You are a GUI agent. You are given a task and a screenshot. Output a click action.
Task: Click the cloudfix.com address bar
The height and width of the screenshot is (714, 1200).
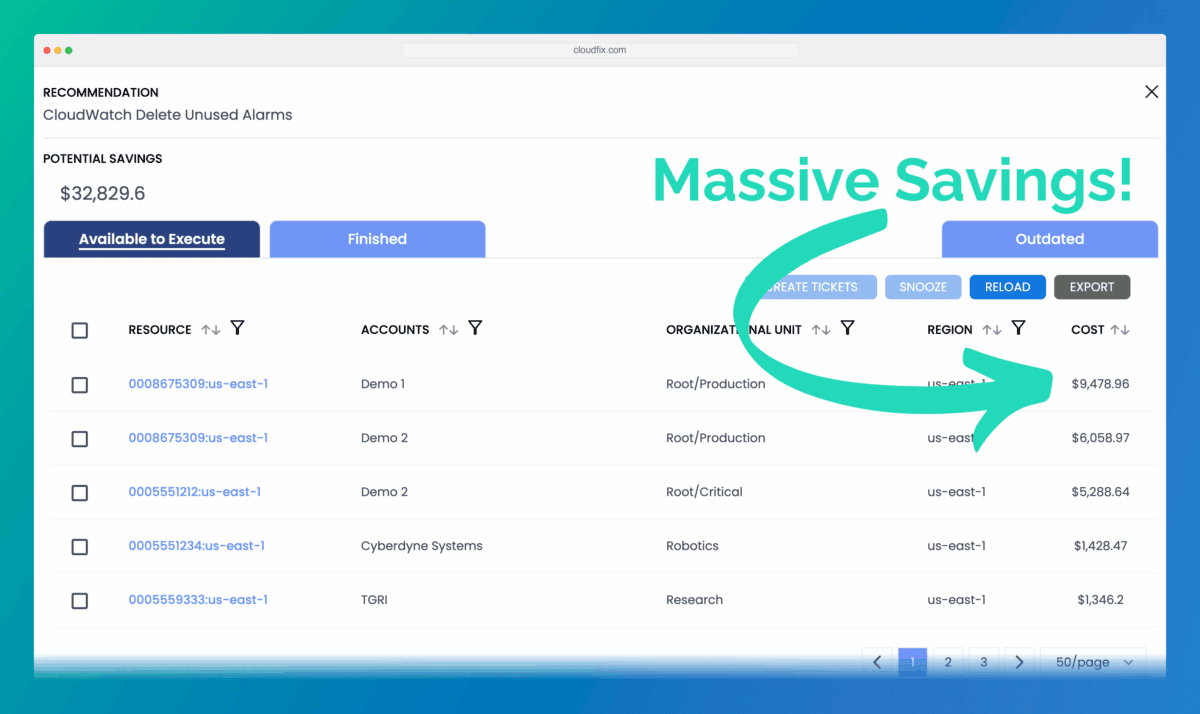[x=600, y=50]
